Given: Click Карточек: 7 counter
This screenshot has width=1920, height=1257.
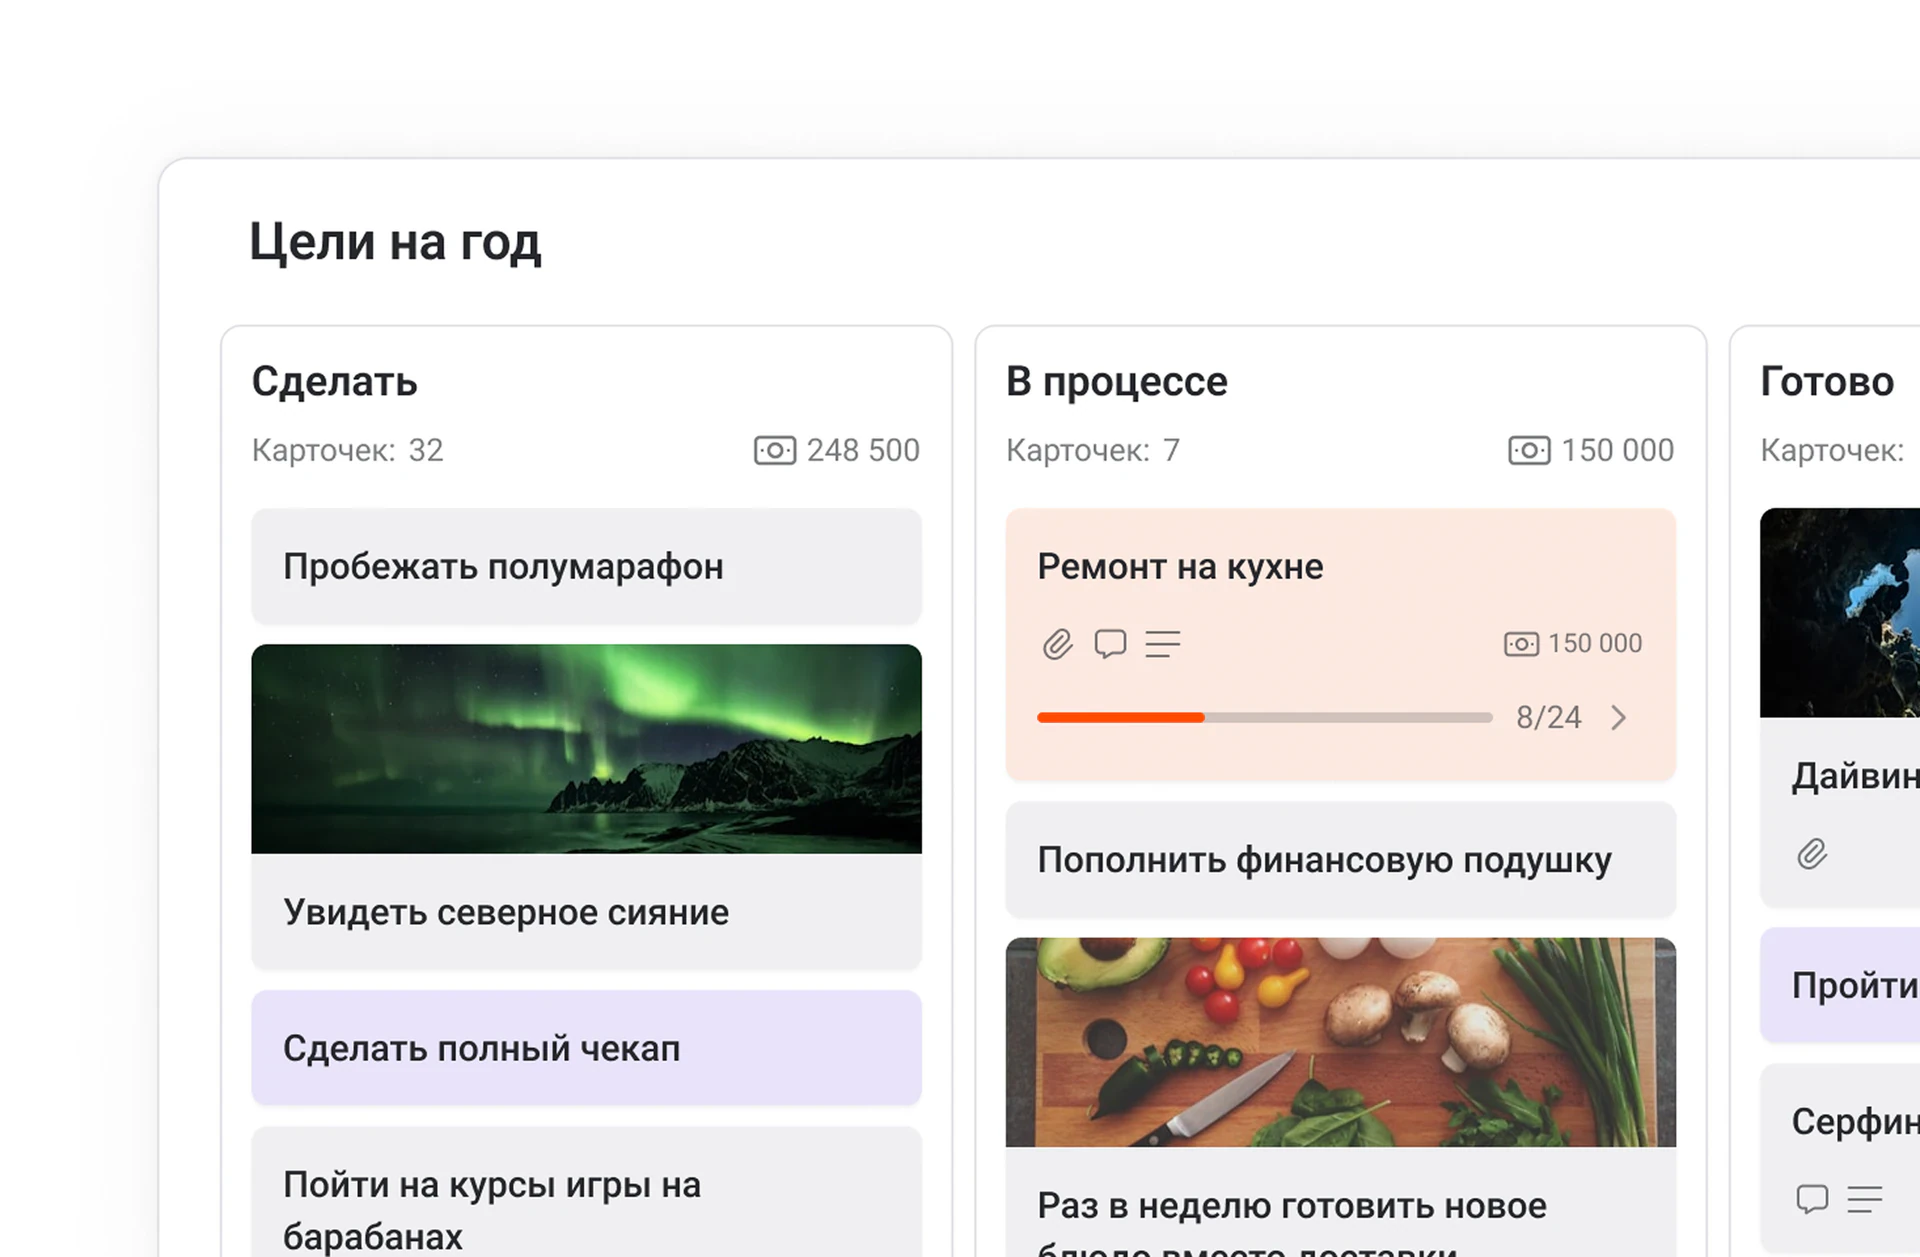Looking at the screenshot, I should click(x=1093, y=451).
